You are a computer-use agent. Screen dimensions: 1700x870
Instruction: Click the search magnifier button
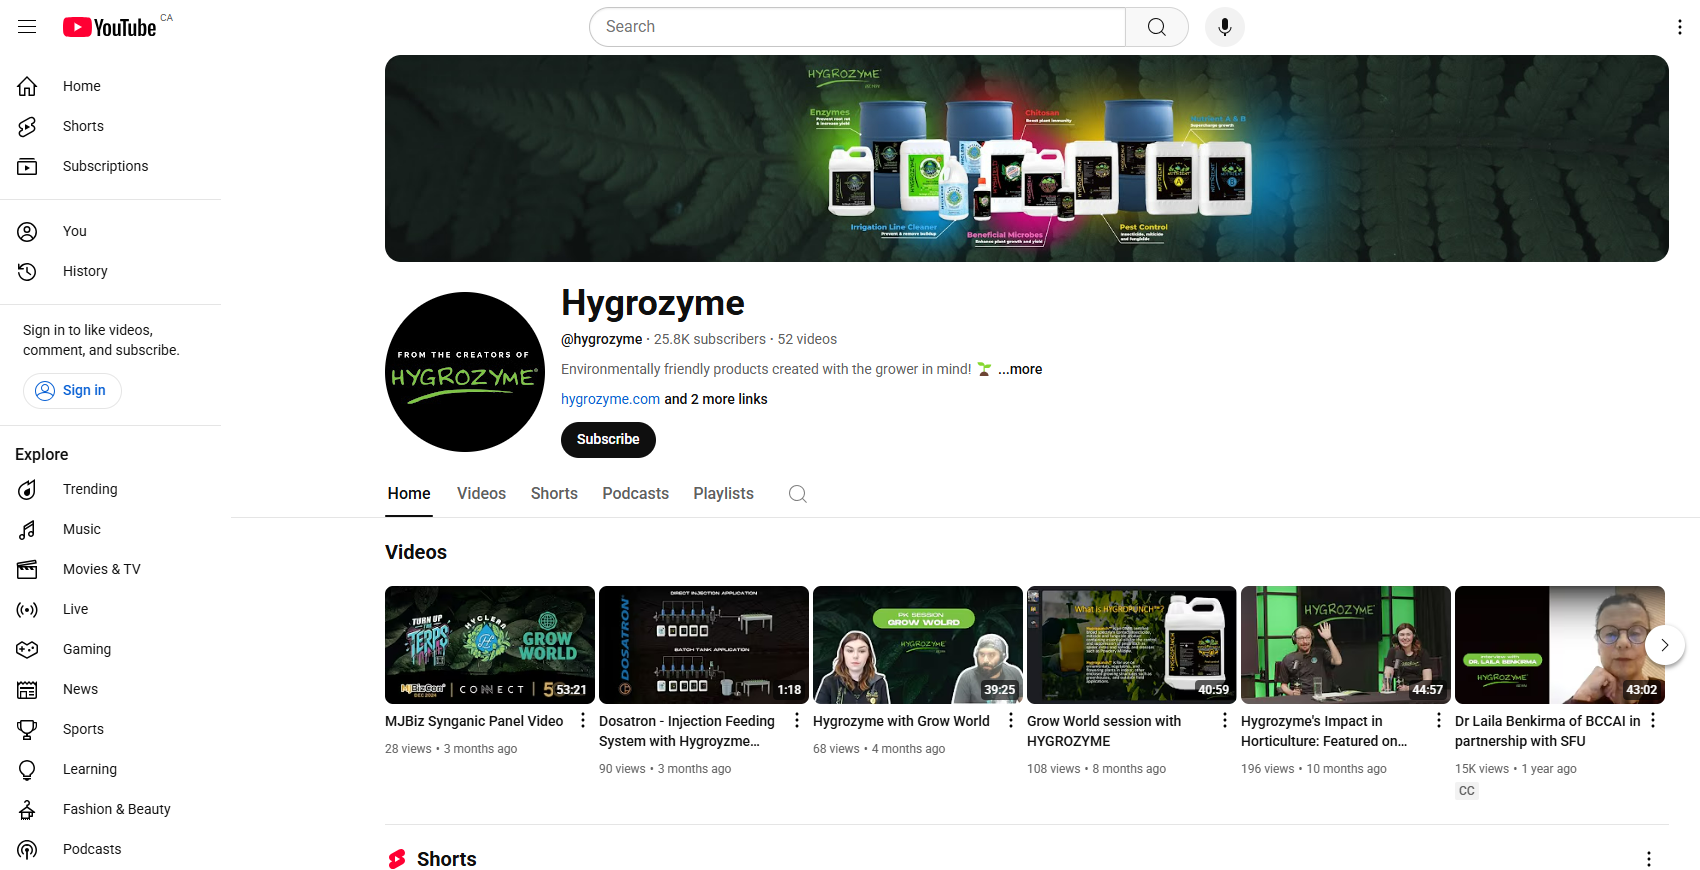(x=1157, y=27)
